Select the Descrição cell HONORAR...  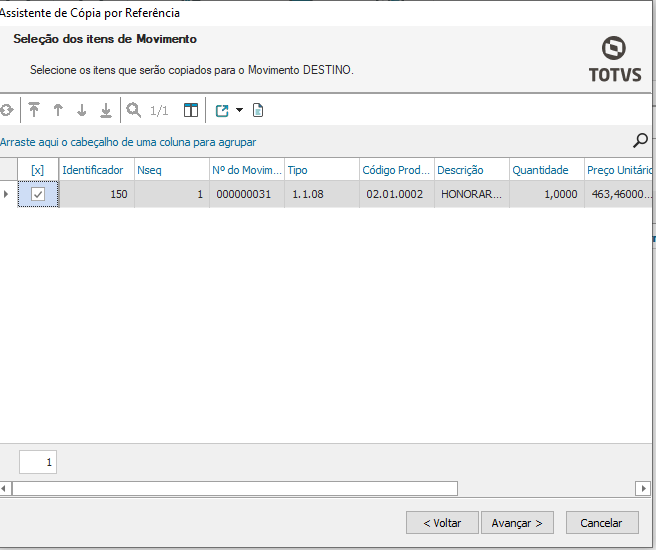(x=471, y=195)
